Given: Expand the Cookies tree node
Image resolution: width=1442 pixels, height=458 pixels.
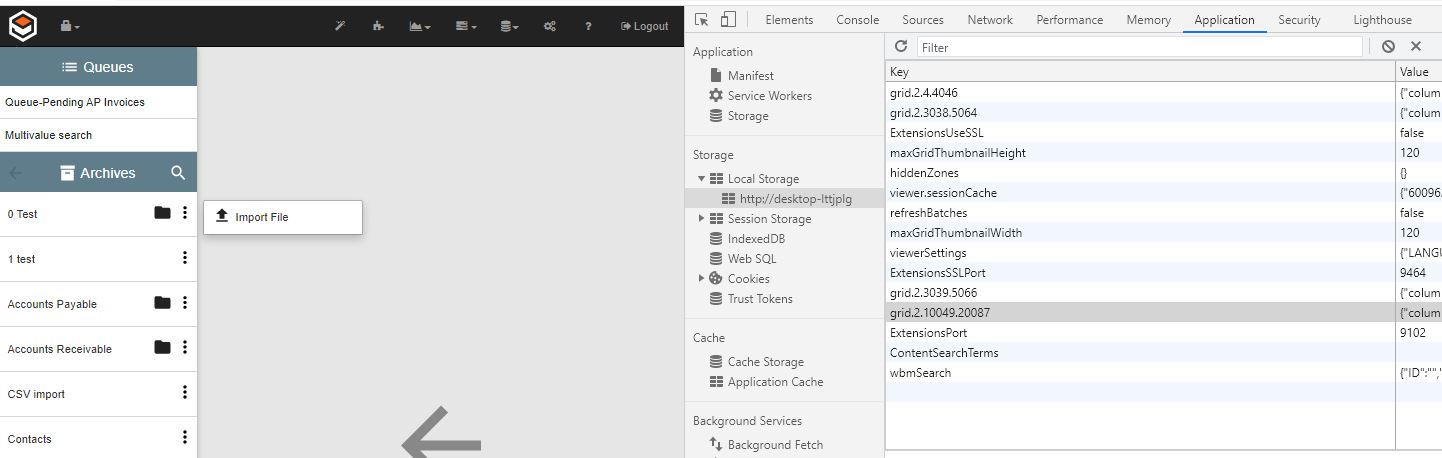Looking at the screenshot, I should coord(701,279).
